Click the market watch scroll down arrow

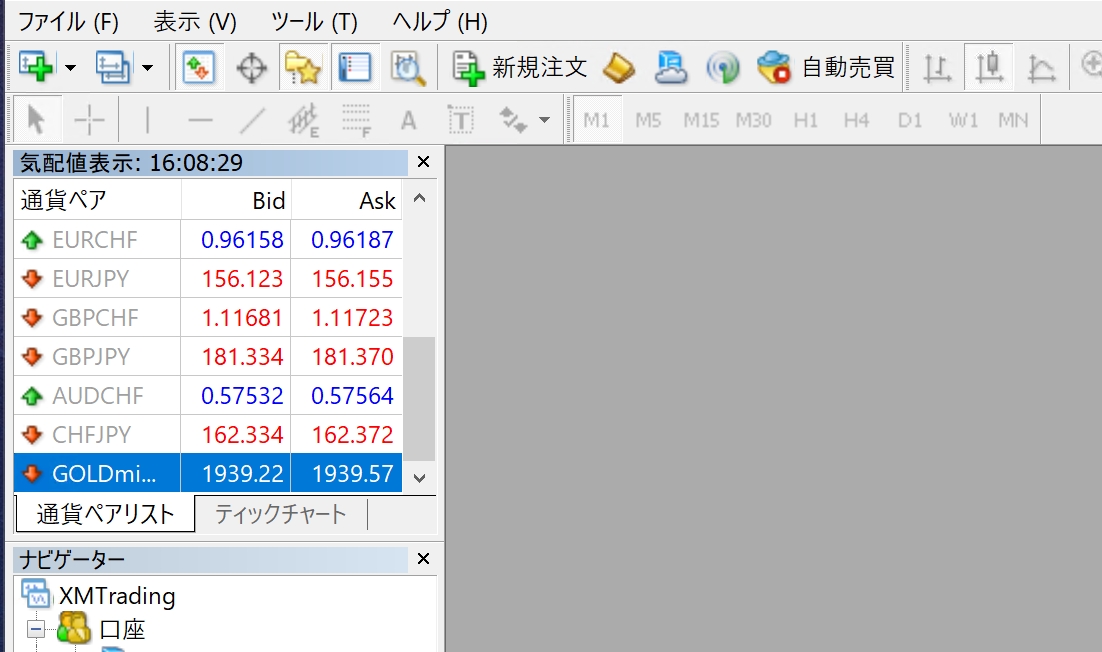(420, 478)
